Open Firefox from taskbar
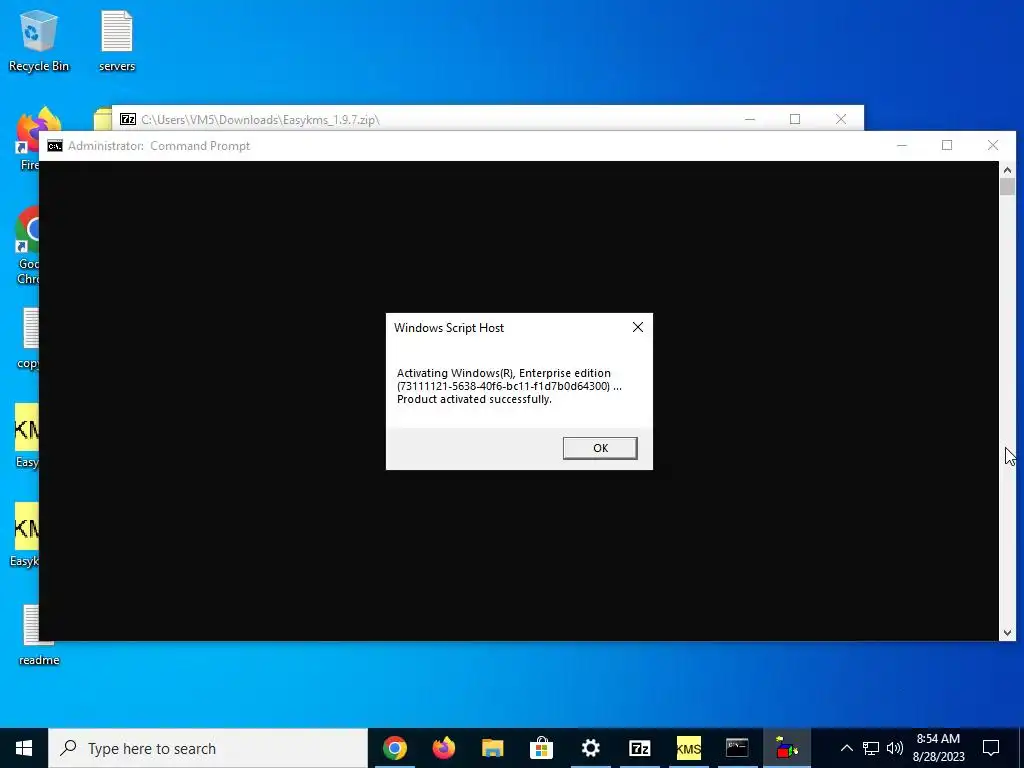 (443, 748)
